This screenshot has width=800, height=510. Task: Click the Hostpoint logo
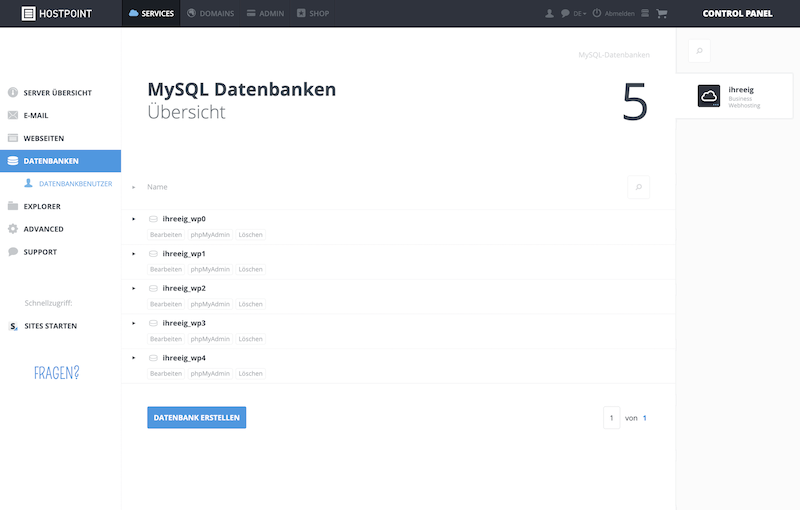(57, 13)
